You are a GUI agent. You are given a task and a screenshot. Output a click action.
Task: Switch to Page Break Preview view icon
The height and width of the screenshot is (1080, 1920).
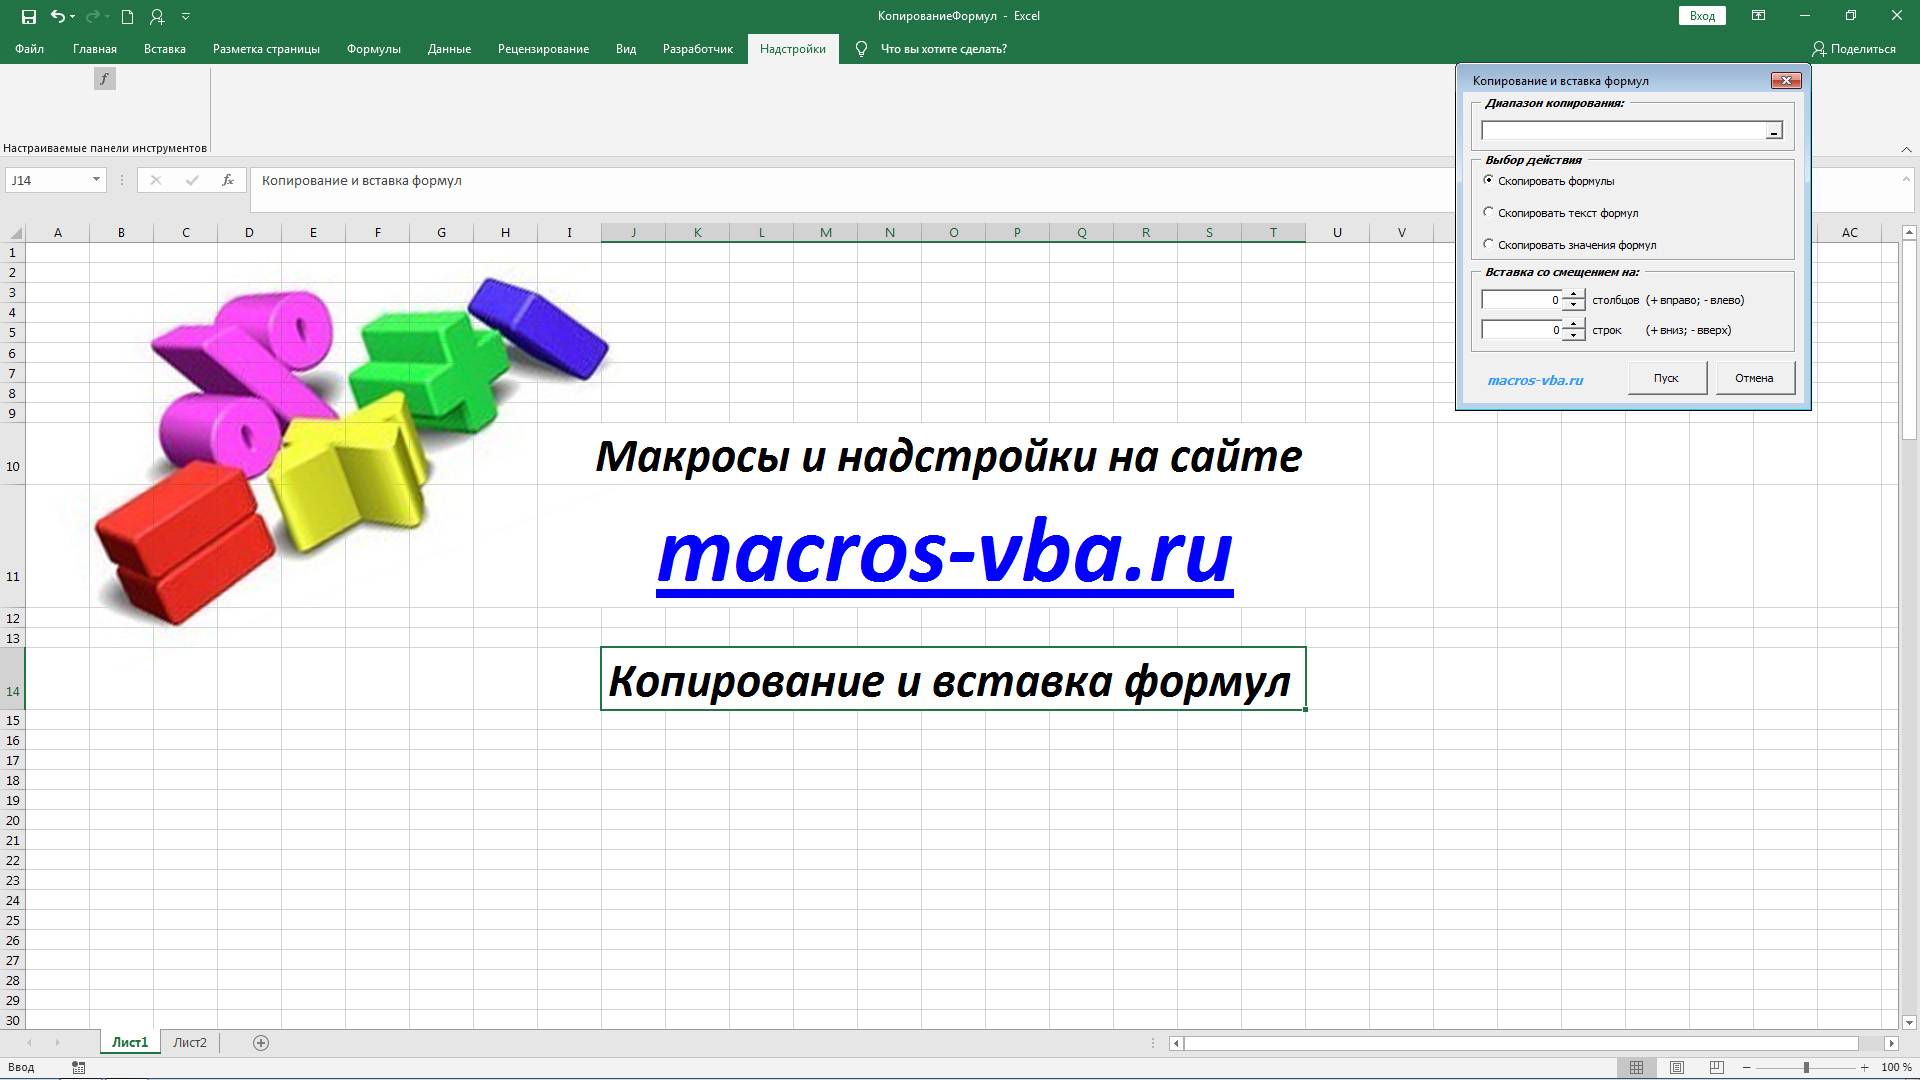click(x=1717, y=1066)
